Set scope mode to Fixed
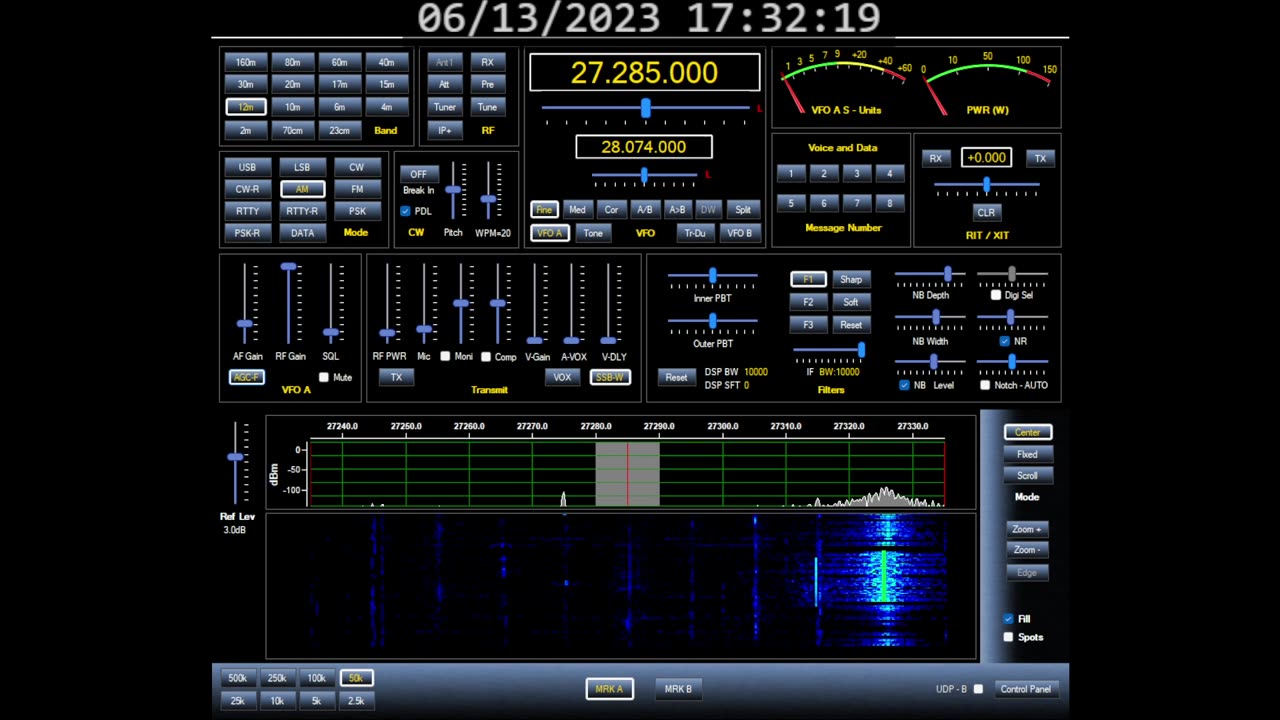Image resolution: width=1280 pixels, height=720 pixels. 1027,454
